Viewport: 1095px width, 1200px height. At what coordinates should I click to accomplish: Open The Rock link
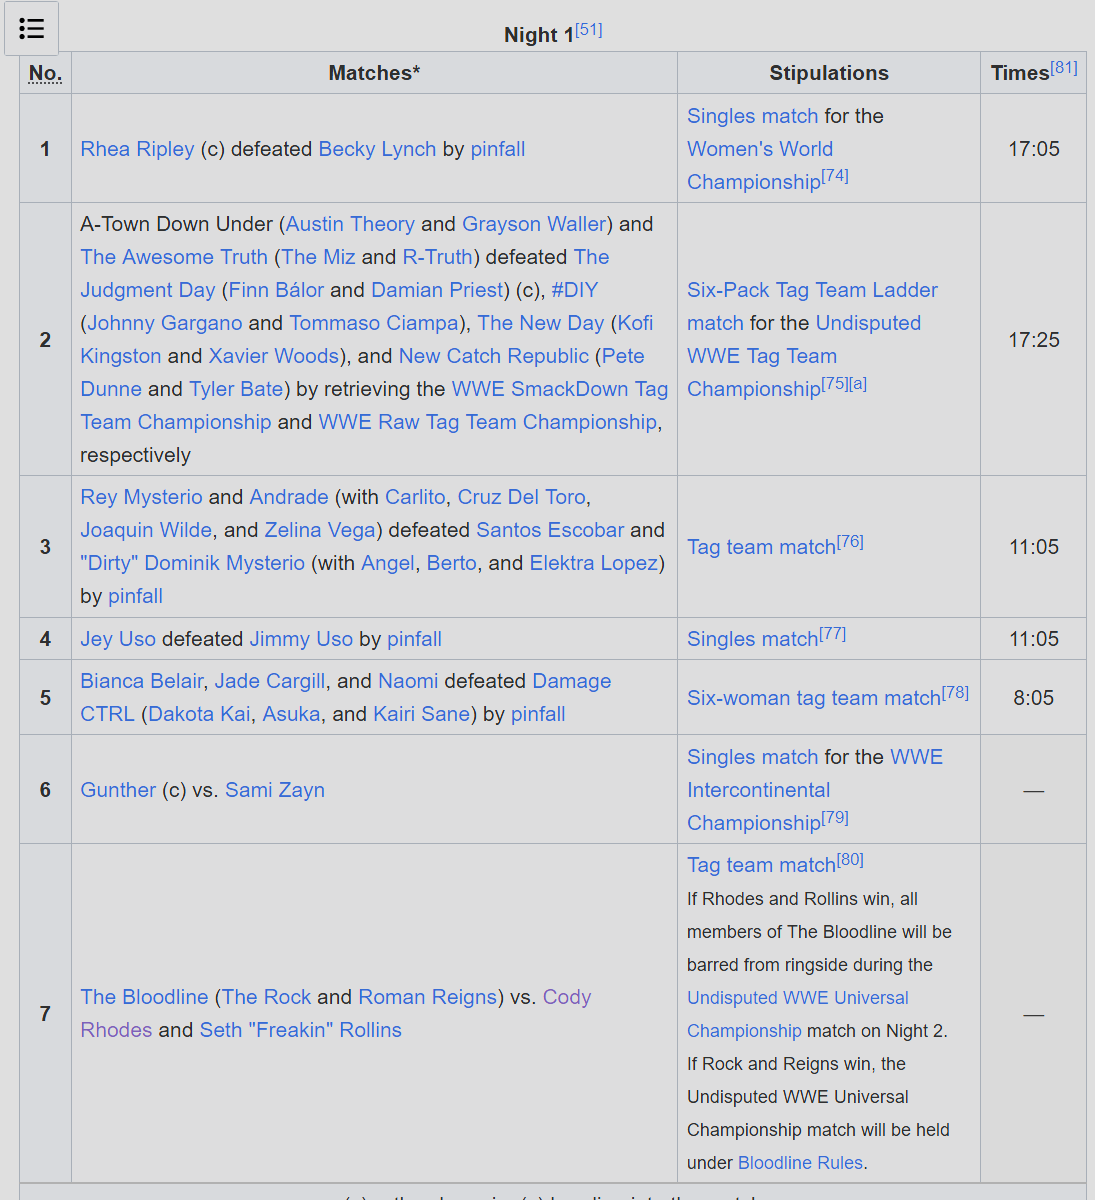(266, 997)
